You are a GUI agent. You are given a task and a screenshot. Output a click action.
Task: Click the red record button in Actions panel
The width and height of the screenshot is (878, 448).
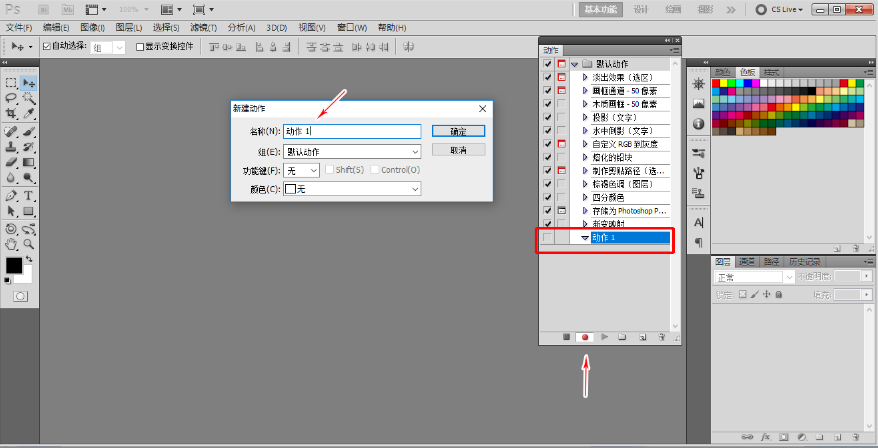click(585, 338)
